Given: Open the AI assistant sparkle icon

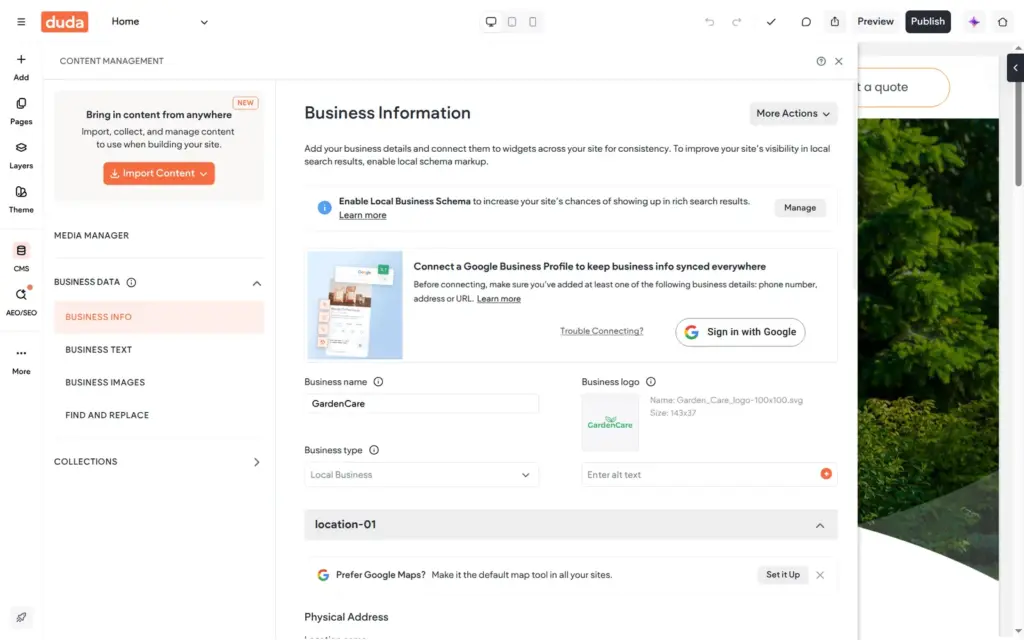Looking at the screenshot, I should [974, 22].
